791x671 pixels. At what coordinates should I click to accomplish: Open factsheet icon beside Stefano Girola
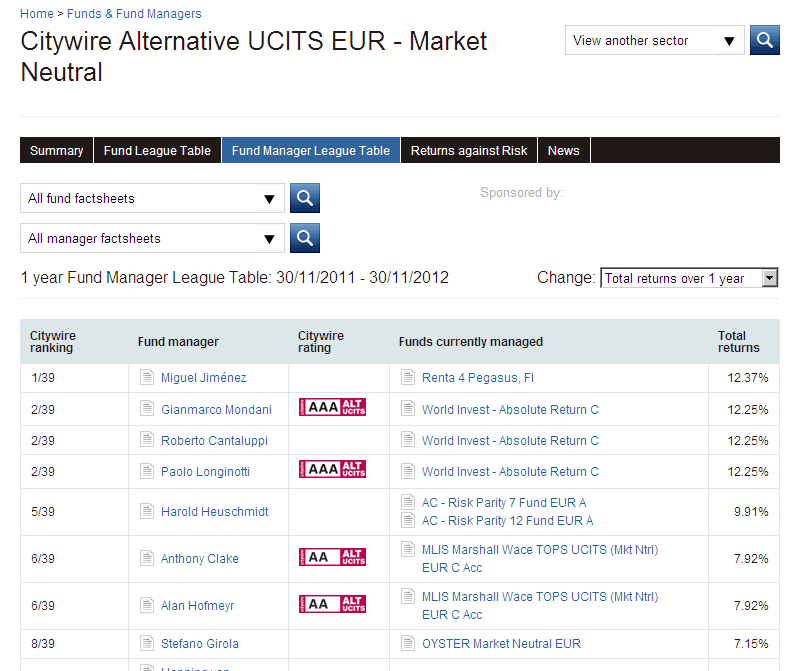(147, 643)
